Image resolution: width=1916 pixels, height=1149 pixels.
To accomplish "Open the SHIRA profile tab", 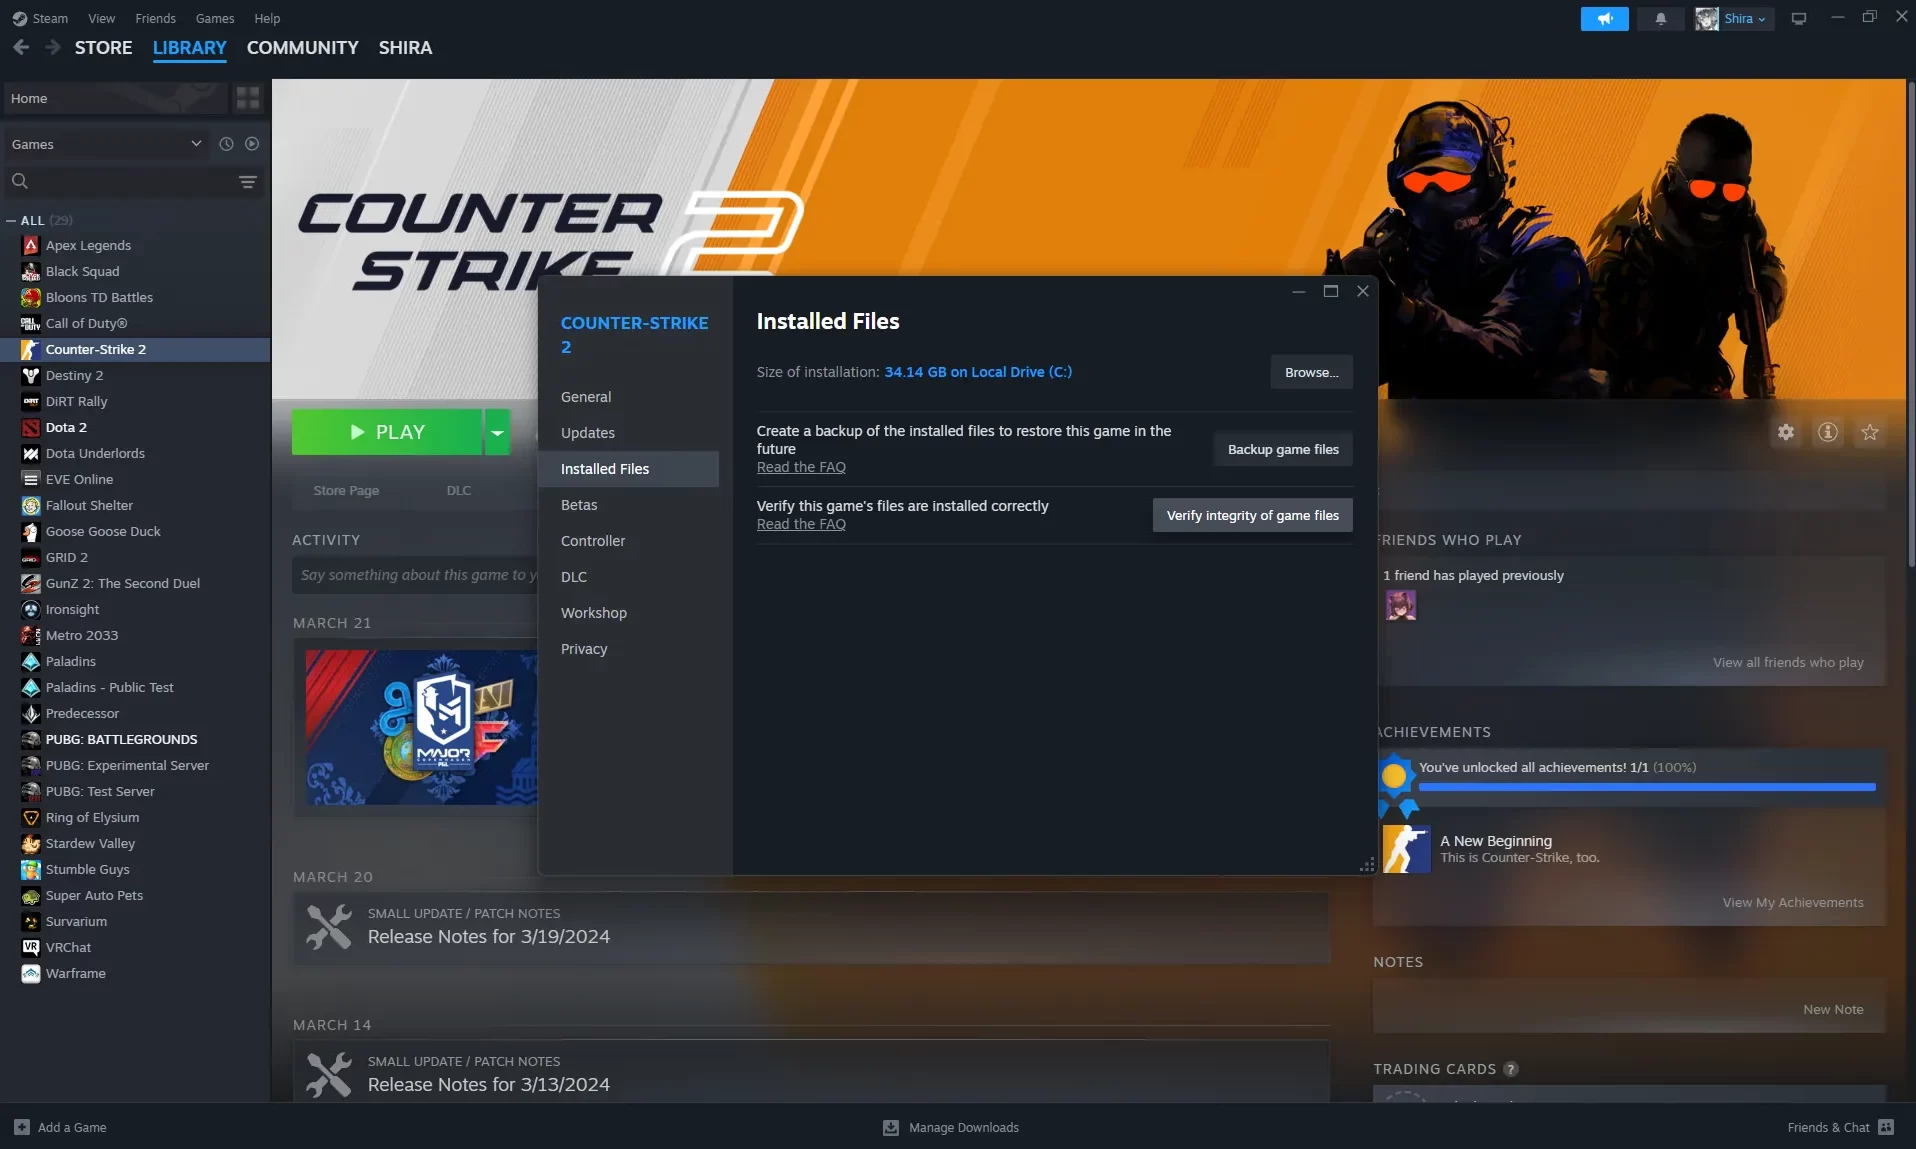I will click(x=405, y=47).
